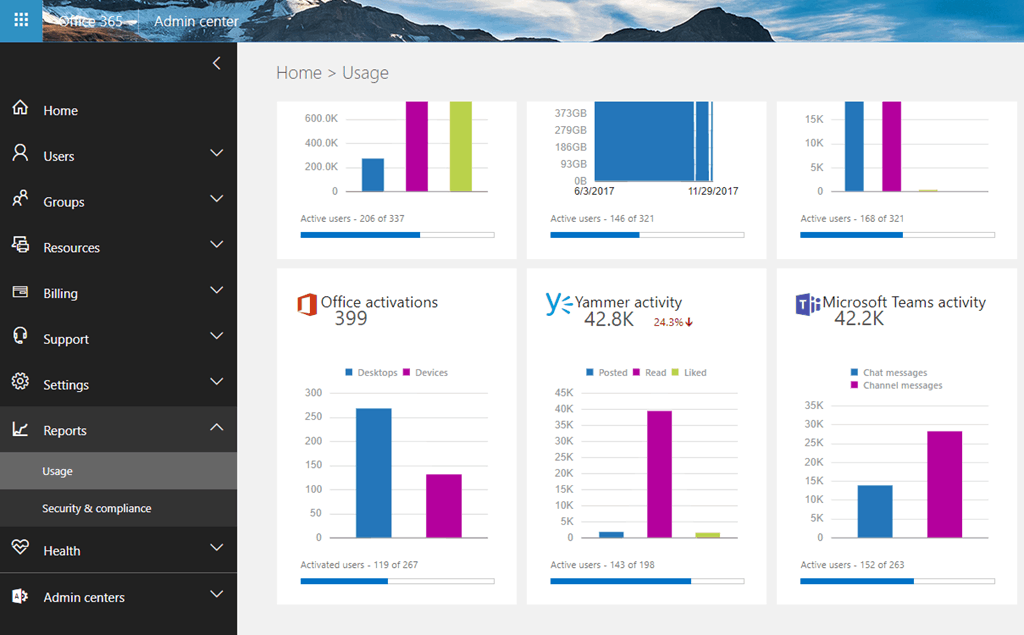Click the Billing card icon
1024x635 pixels.
pos(20,292)
